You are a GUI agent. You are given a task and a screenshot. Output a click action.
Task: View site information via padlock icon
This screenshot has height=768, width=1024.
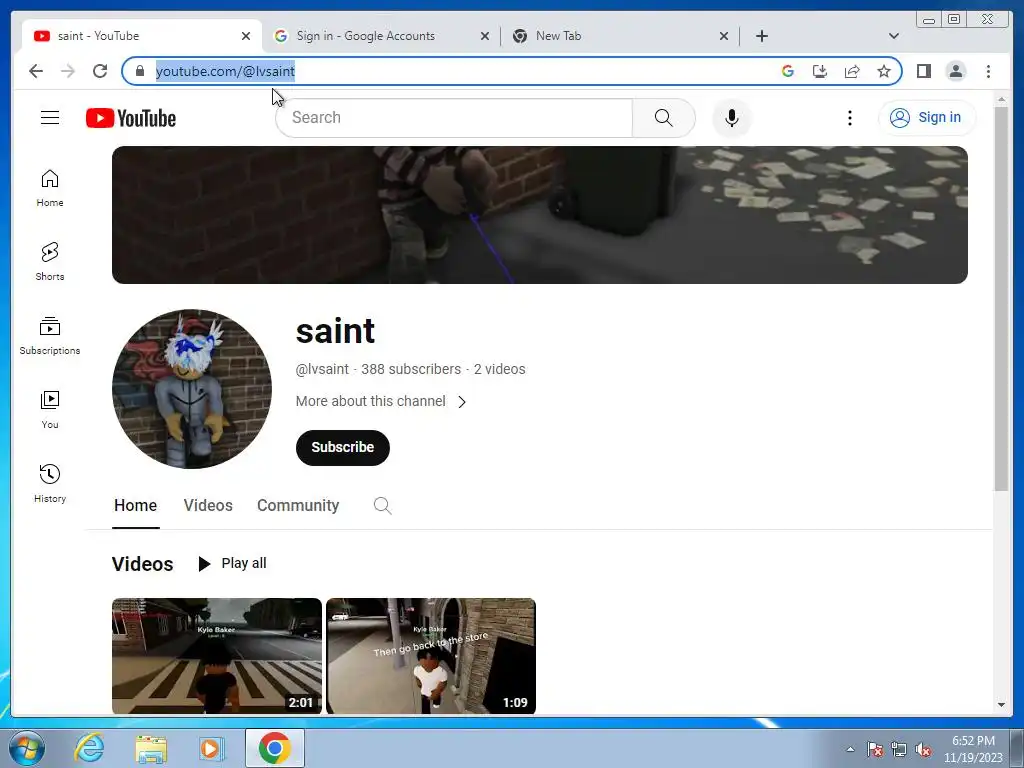click(x=140, y=71)
